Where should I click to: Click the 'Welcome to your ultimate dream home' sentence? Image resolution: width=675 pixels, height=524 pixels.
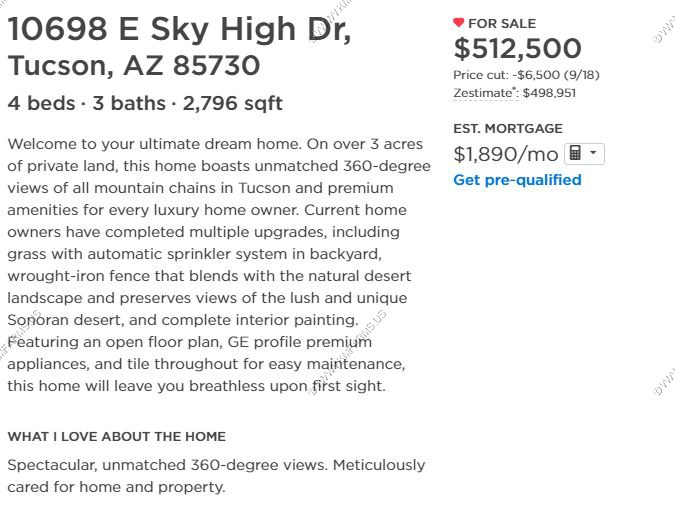[155, 144]
